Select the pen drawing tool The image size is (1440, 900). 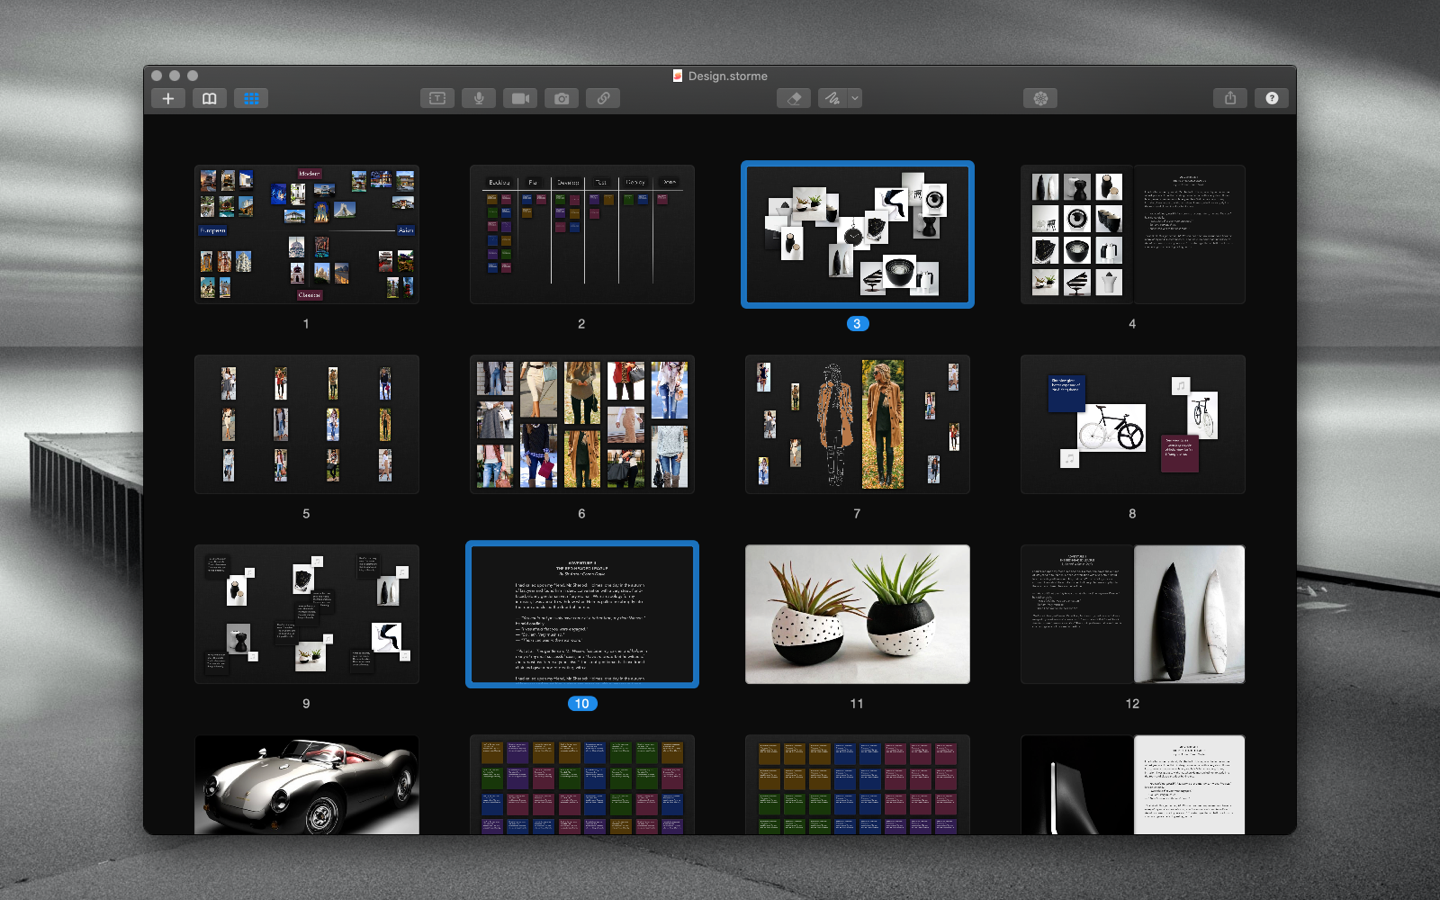833,98
